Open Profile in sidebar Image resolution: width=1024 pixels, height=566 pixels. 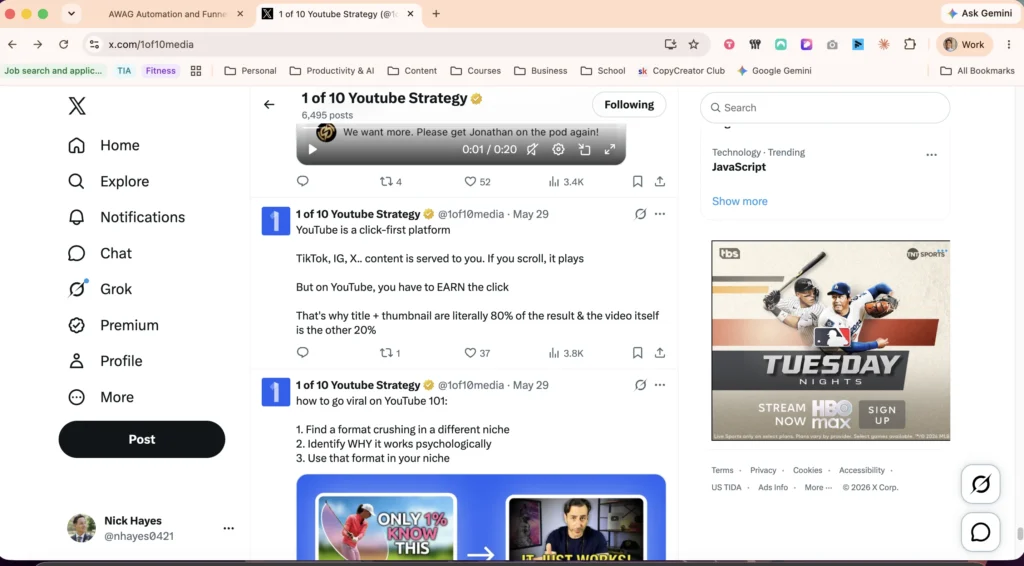(105, 361)
